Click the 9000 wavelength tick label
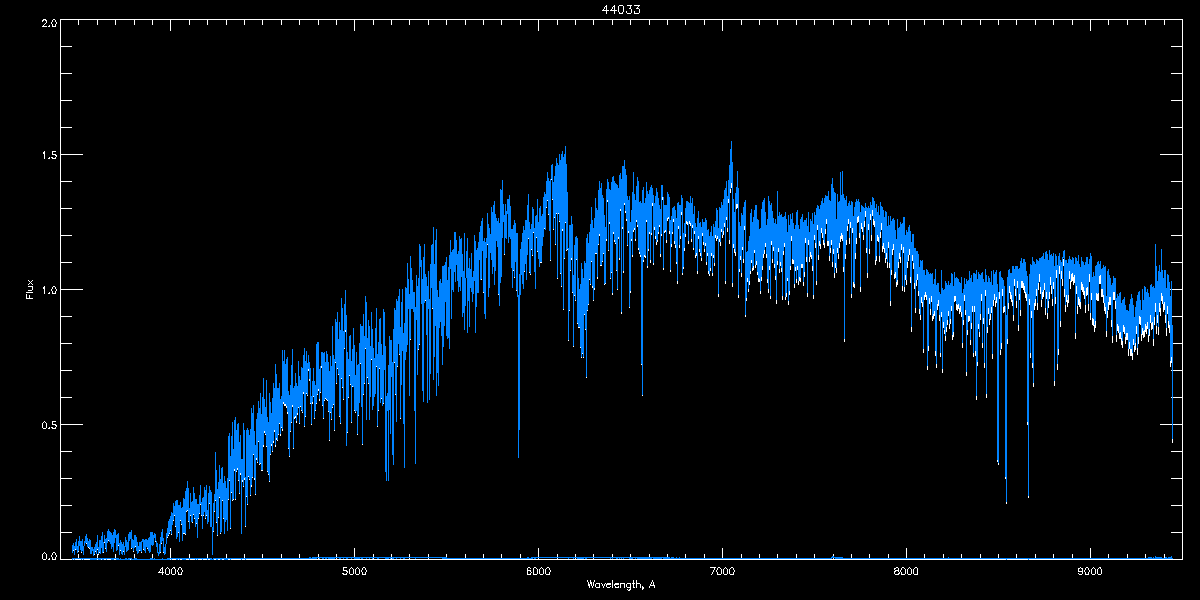 pos(1090,571)
